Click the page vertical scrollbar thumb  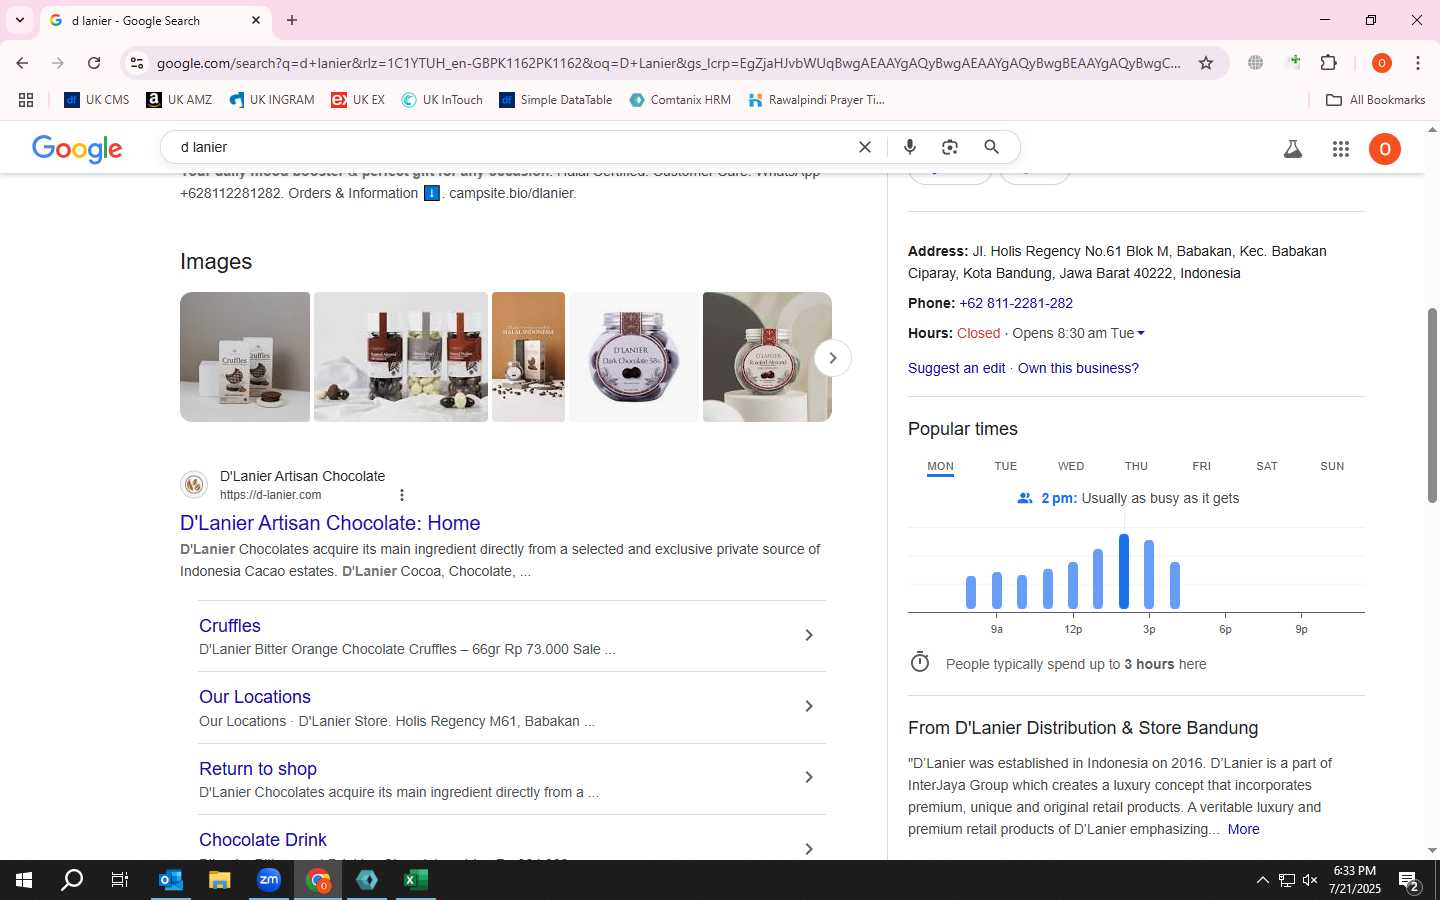click(x=1432, y=405)
